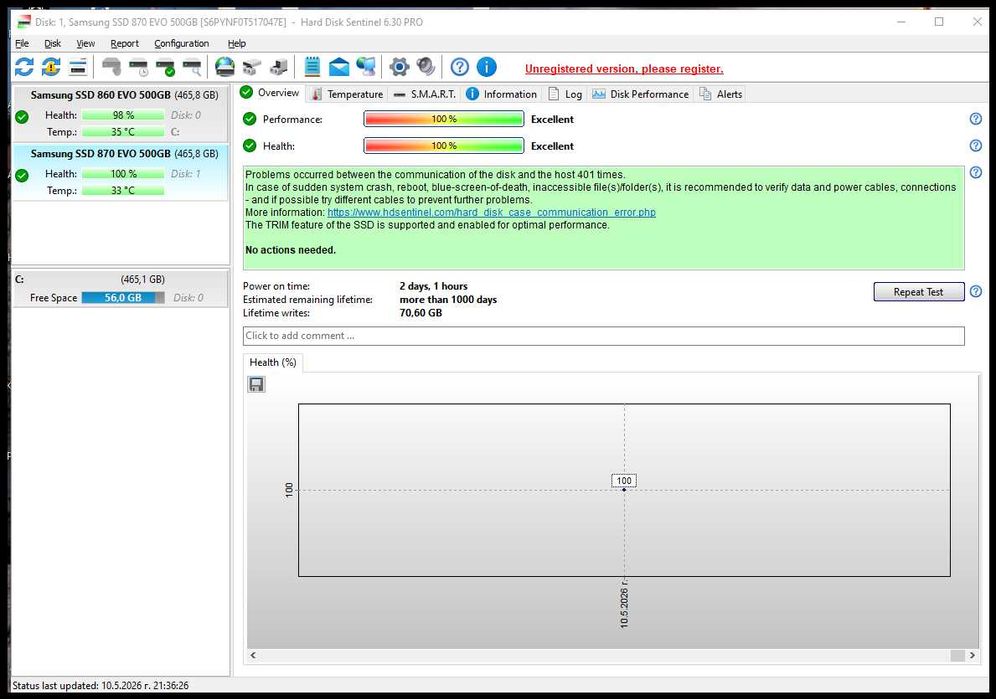
Task: Click the Free Space 56,0 GB bar
Action: click(123, 297)
